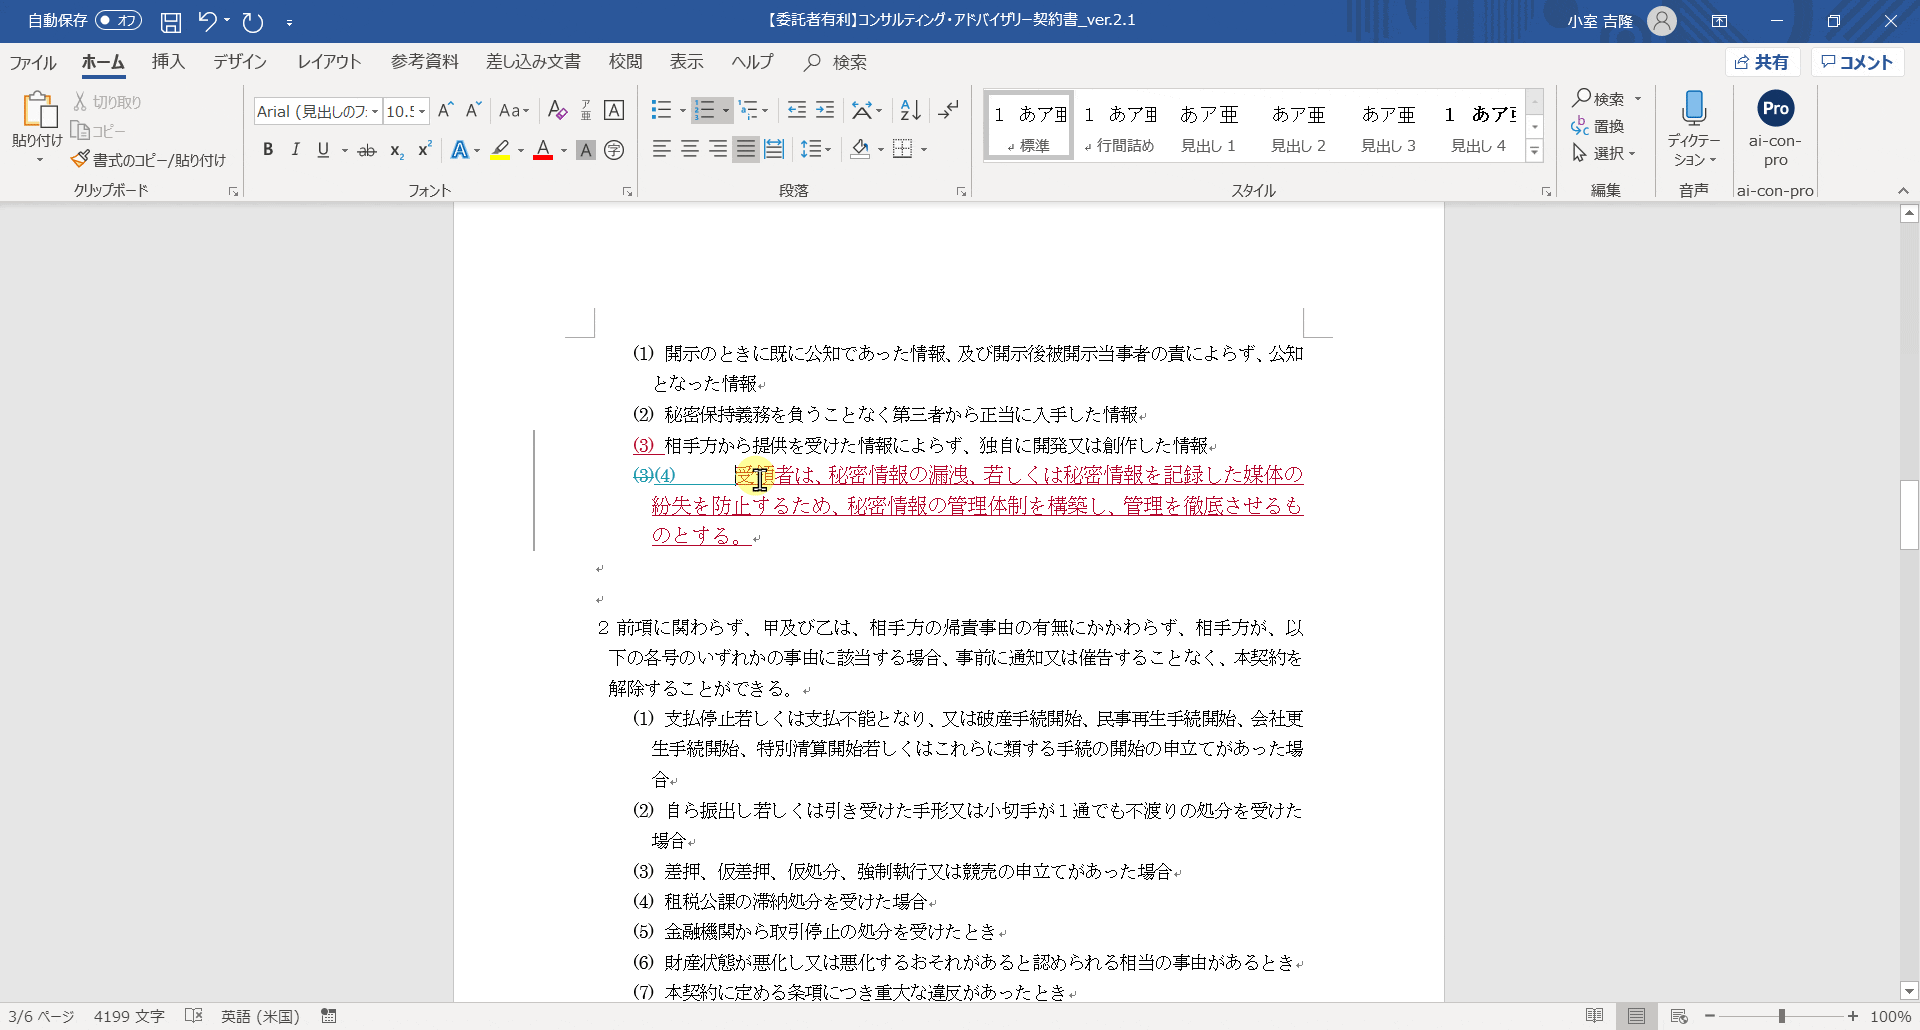1920x1030 pixels.
Task: Click the vertical scrollbar thumb
Action: 1909,515
